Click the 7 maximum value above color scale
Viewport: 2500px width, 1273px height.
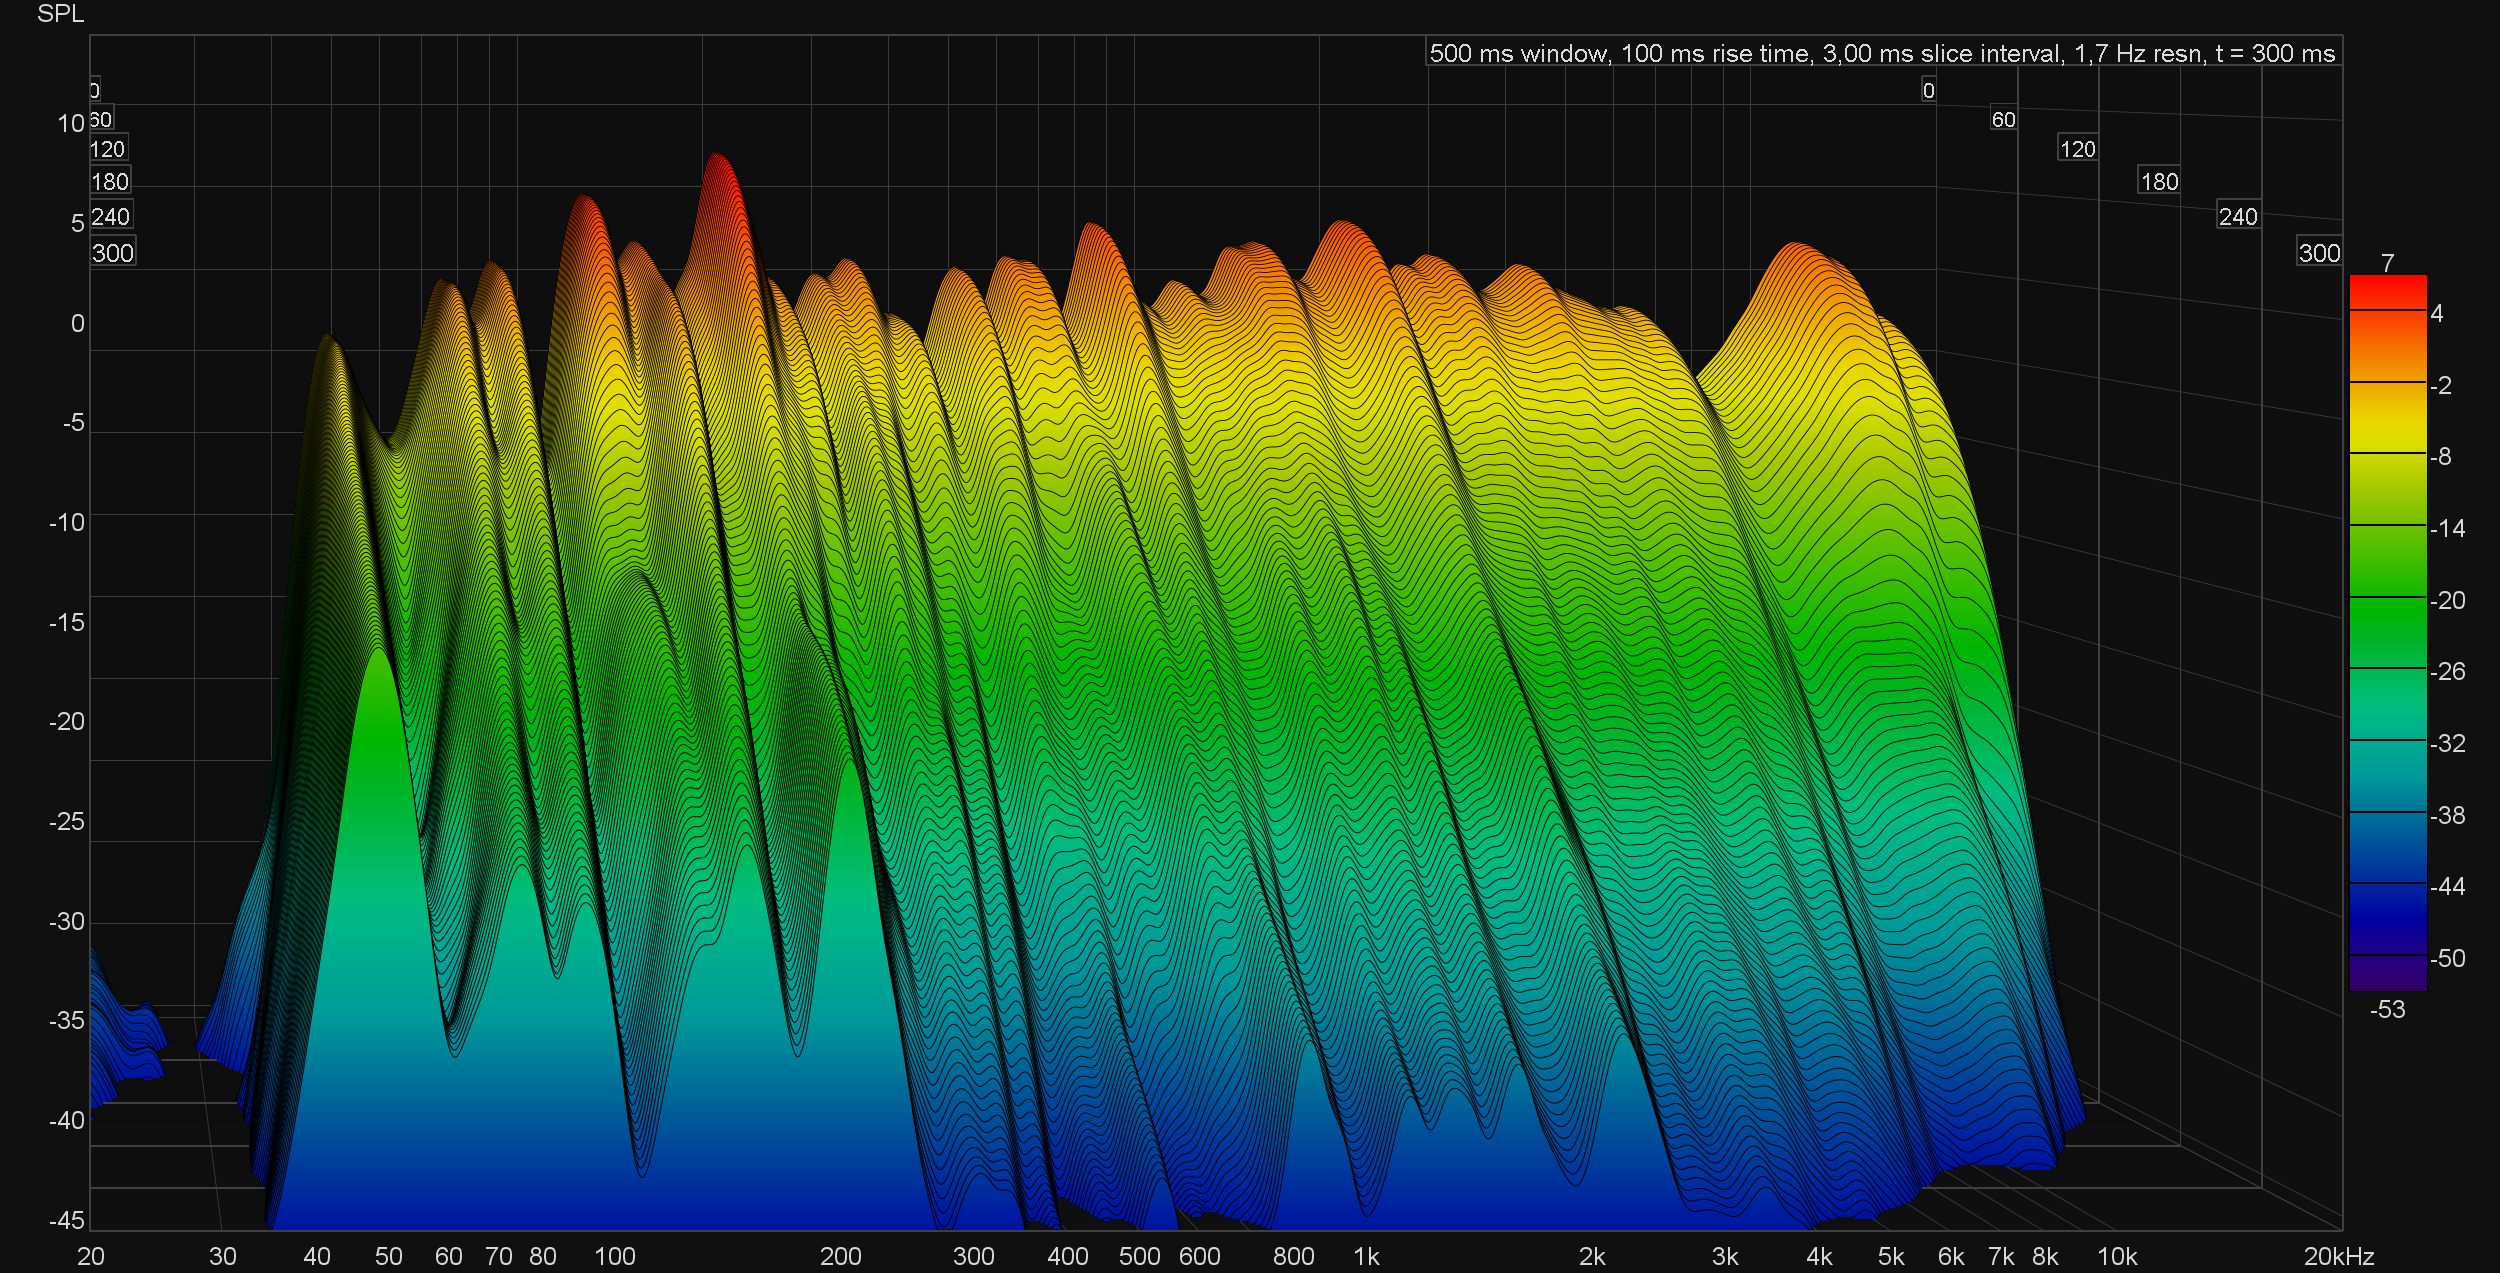click(x=2387, y=263)
